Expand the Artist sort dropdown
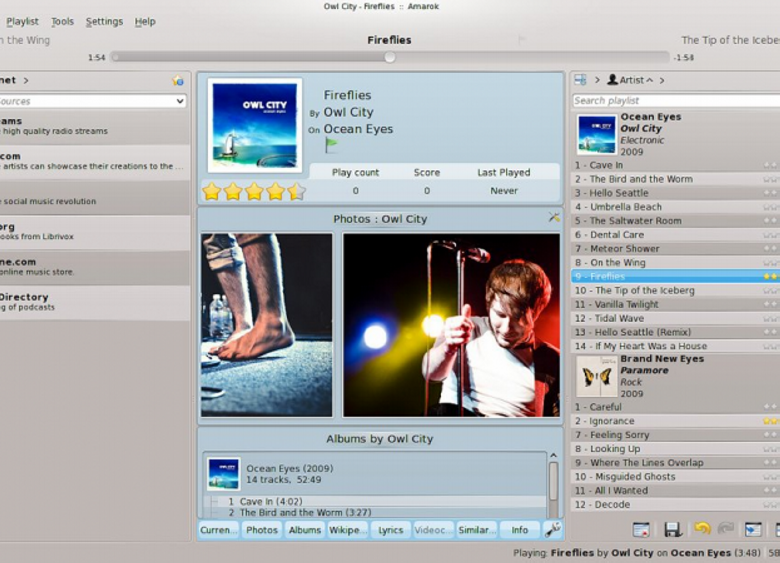Screen dimensions: 780x563 point(630,80)
